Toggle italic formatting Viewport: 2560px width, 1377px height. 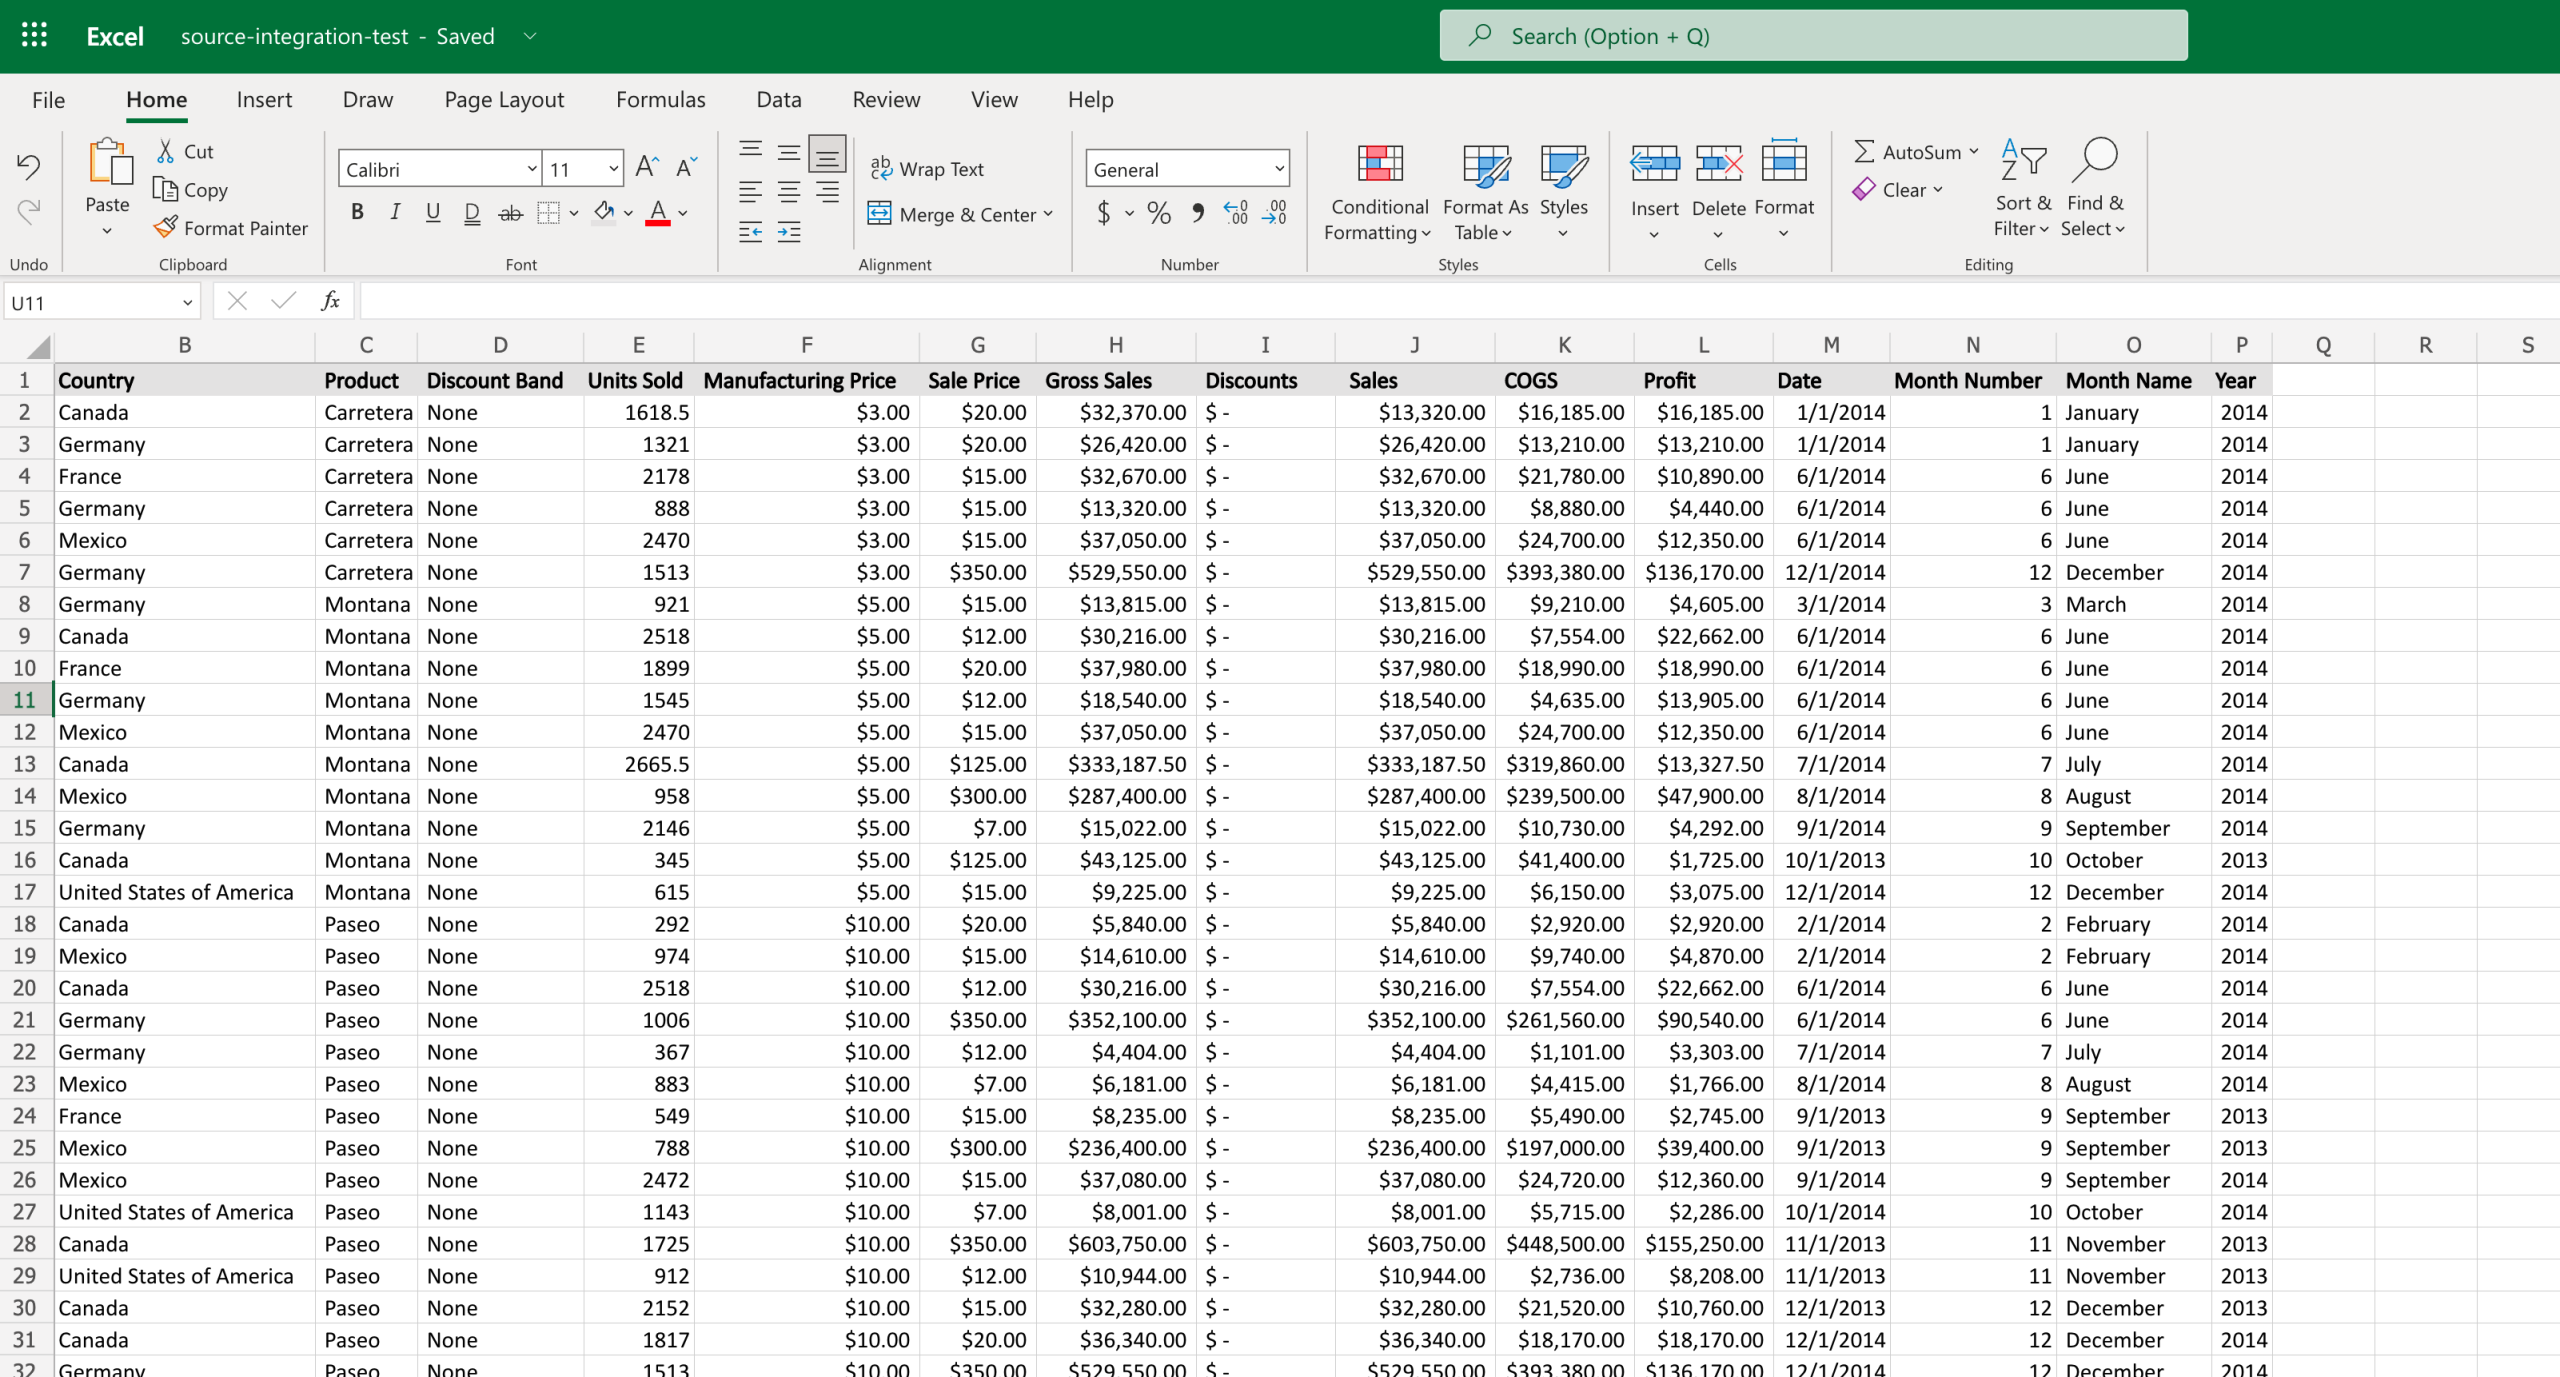(395, 212)
